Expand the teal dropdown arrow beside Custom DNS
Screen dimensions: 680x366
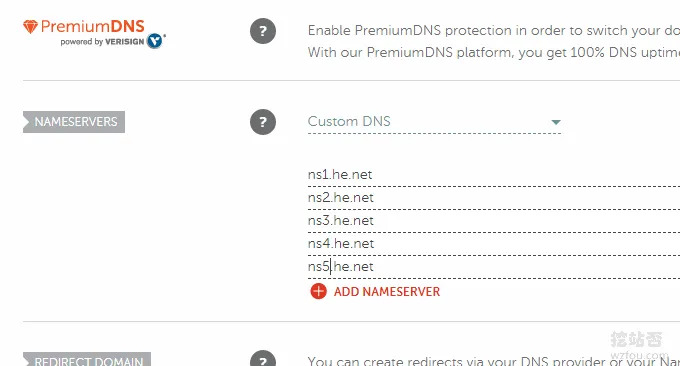tap(556, 122)
